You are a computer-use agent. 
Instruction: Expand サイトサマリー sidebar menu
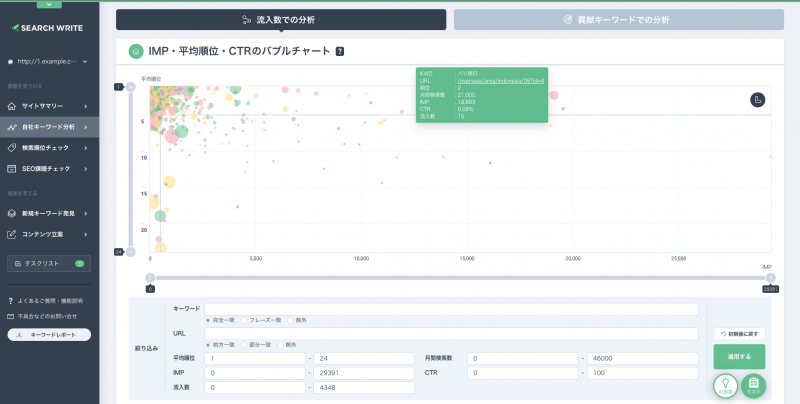49,106
